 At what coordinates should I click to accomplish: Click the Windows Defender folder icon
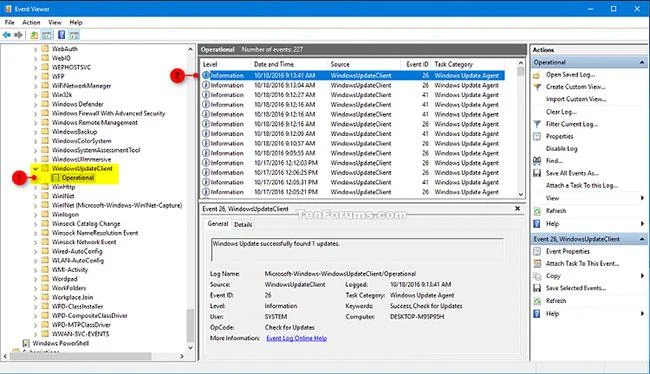[x=45, y=104]
